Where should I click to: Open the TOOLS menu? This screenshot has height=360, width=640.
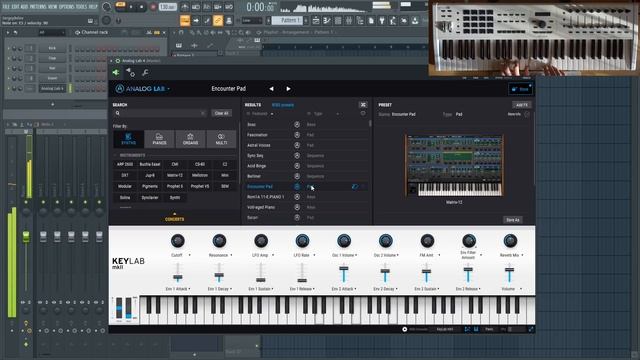[82, 7]
